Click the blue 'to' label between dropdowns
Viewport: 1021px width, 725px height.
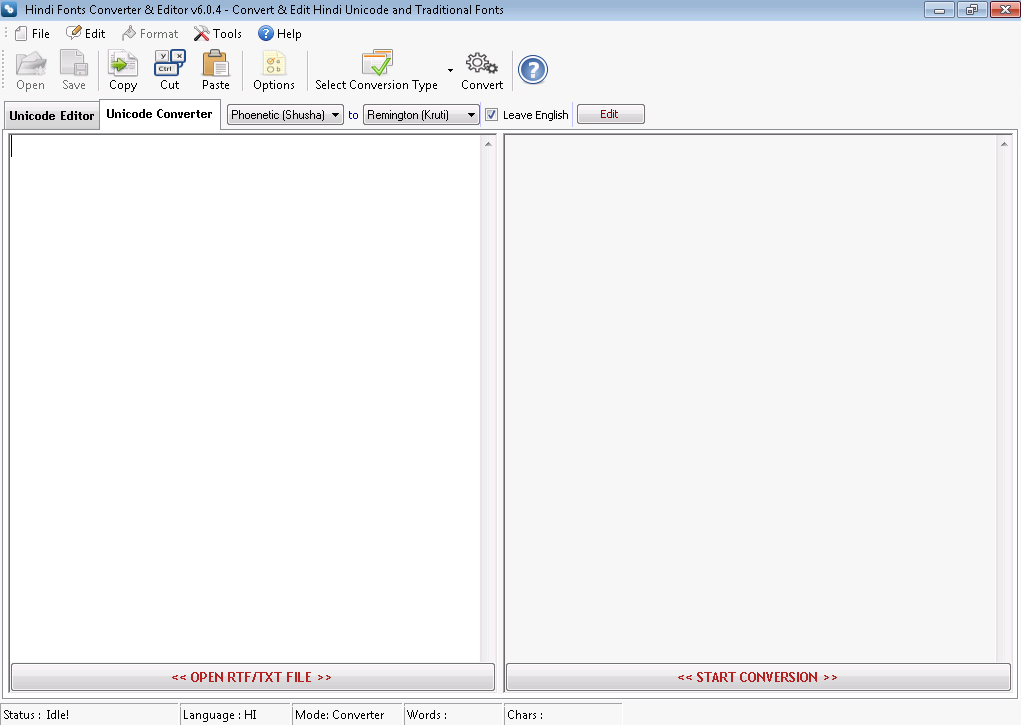tap(353, 115)
